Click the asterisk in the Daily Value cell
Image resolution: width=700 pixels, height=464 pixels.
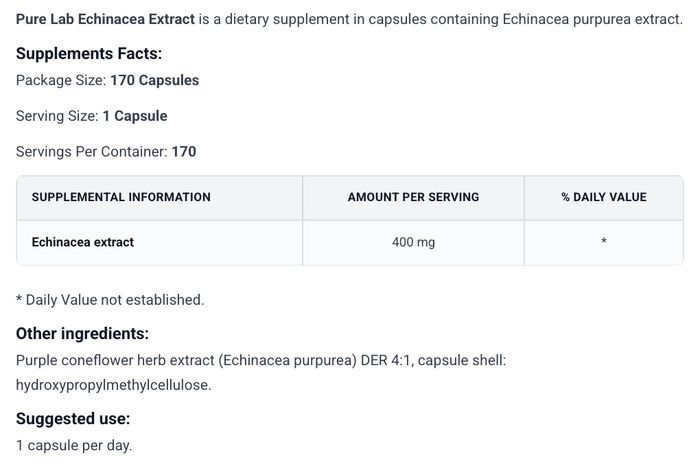(604, 243)
